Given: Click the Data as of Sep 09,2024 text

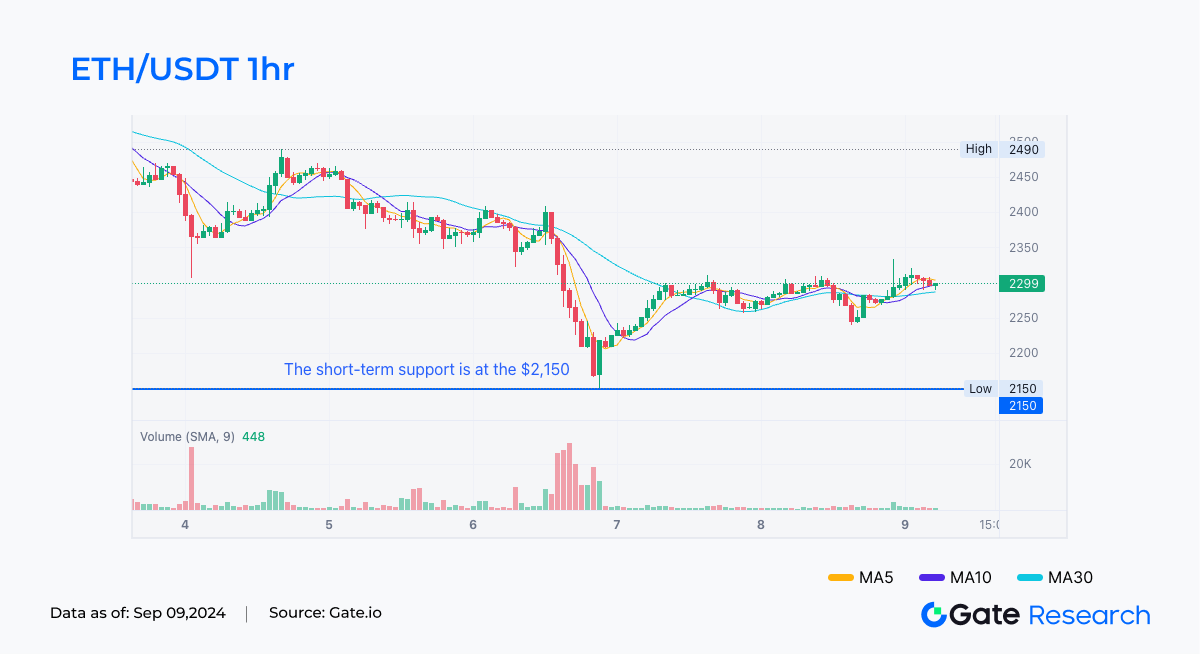Looking at the screenshot, I should coord(138,612).
